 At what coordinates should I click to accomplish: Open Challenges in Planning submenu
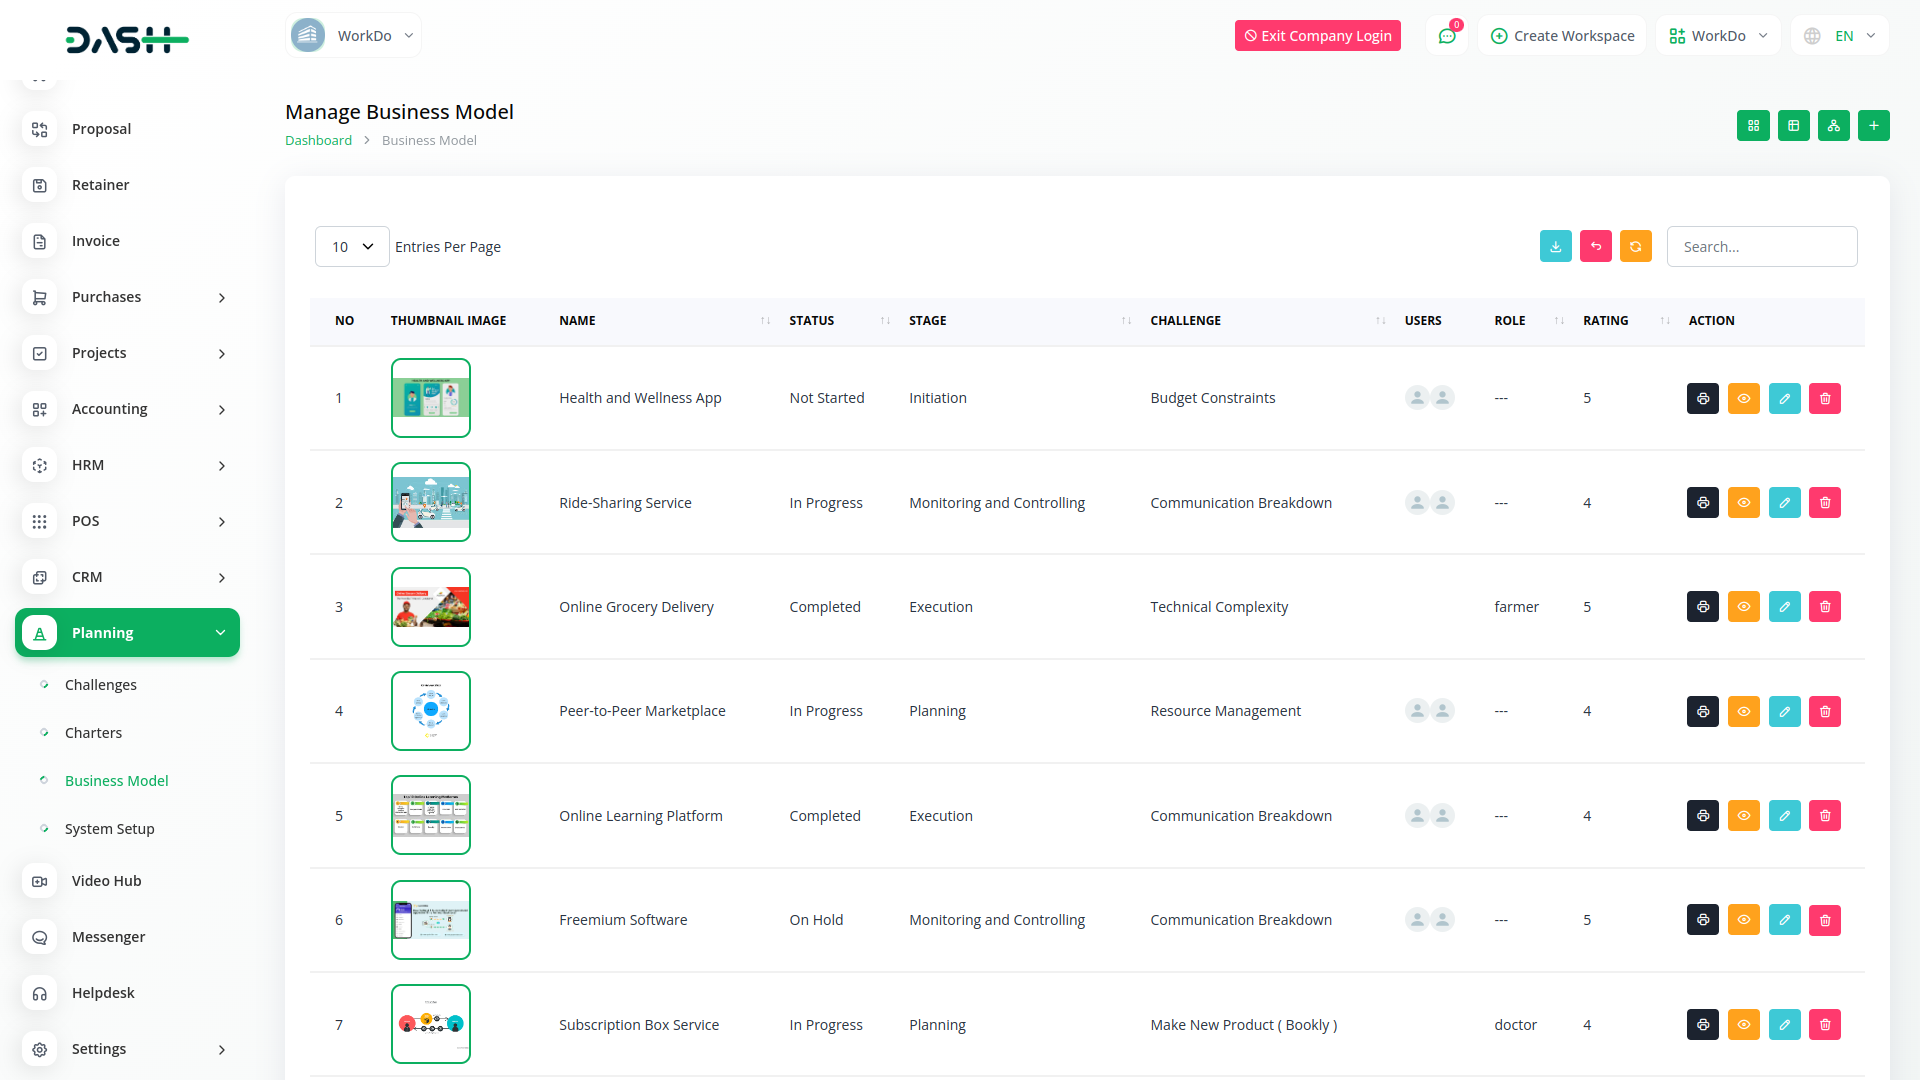(100, 685)
